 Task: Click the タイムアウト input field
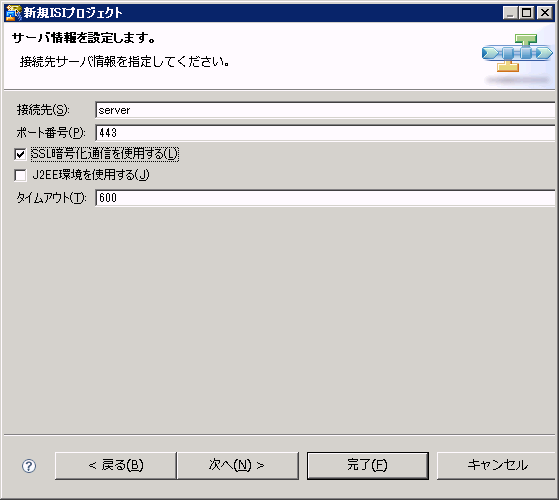coord(325,198)
